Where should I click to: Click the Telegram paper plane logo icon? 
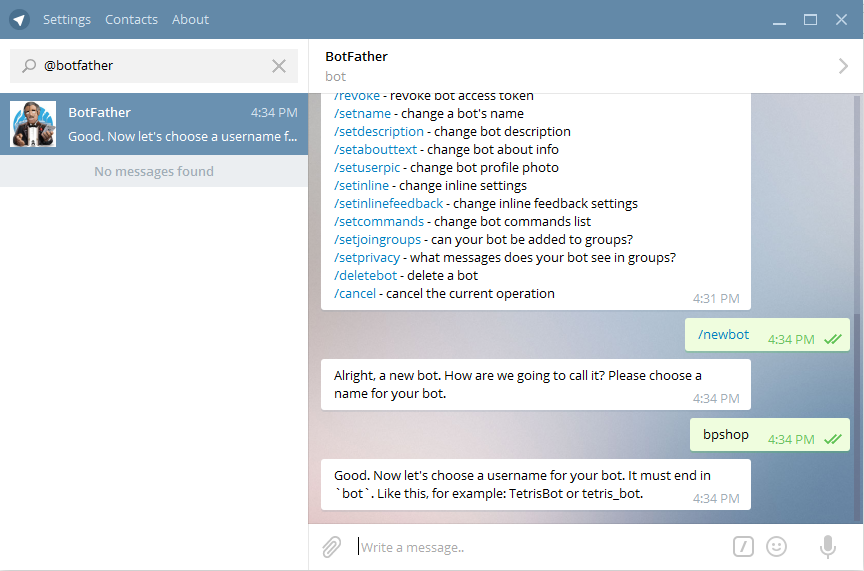(19, 20)
